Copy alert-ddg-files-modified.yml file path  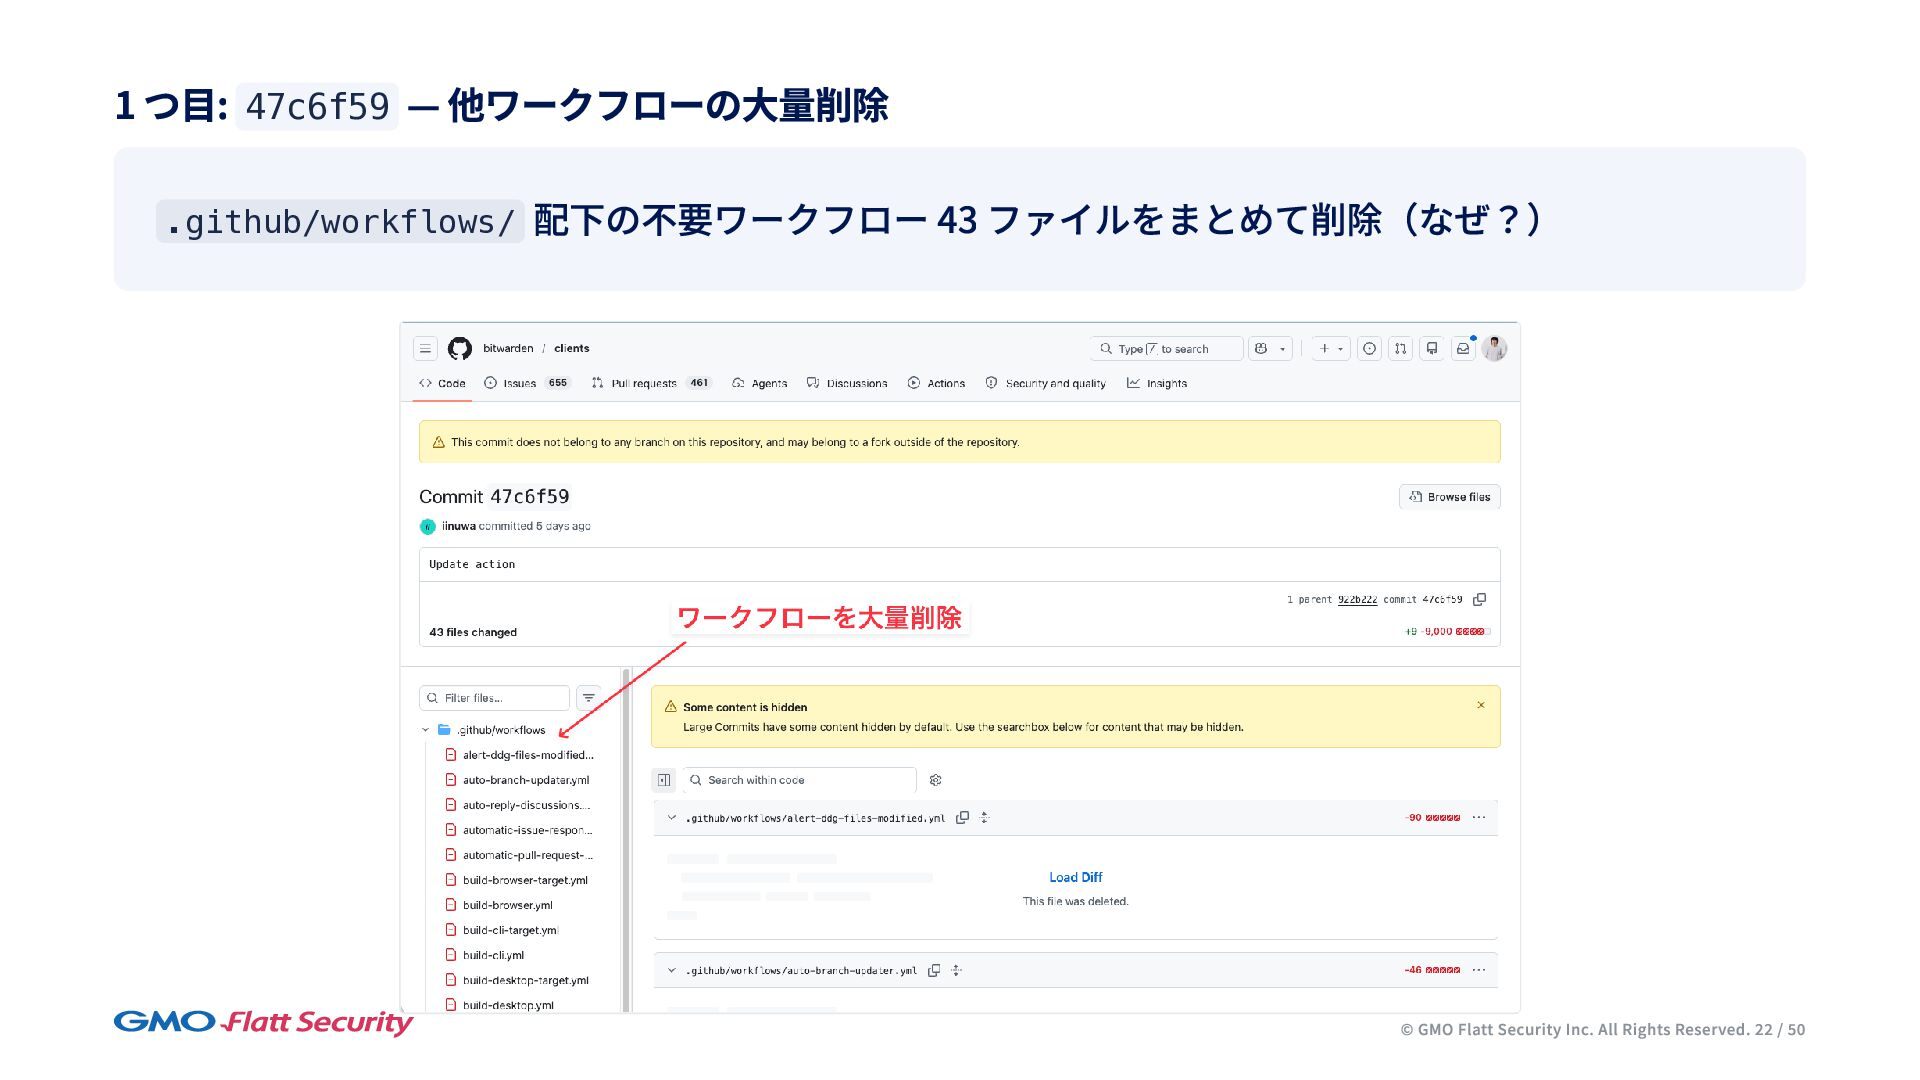[x=962, y=818]
